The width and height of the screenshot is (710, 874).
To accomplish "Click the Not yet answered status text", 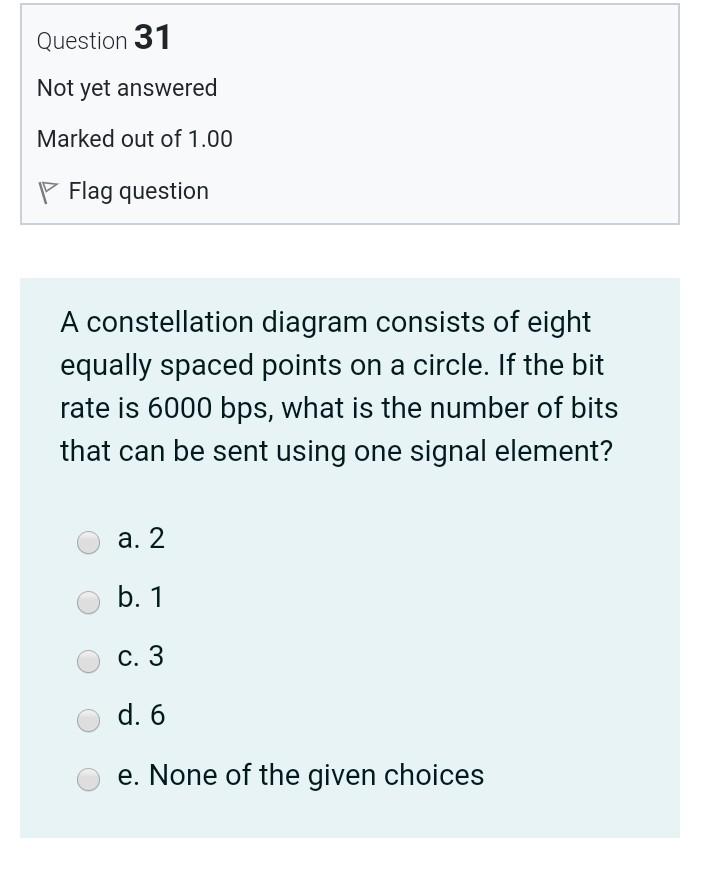I will (x=126, y=88).
